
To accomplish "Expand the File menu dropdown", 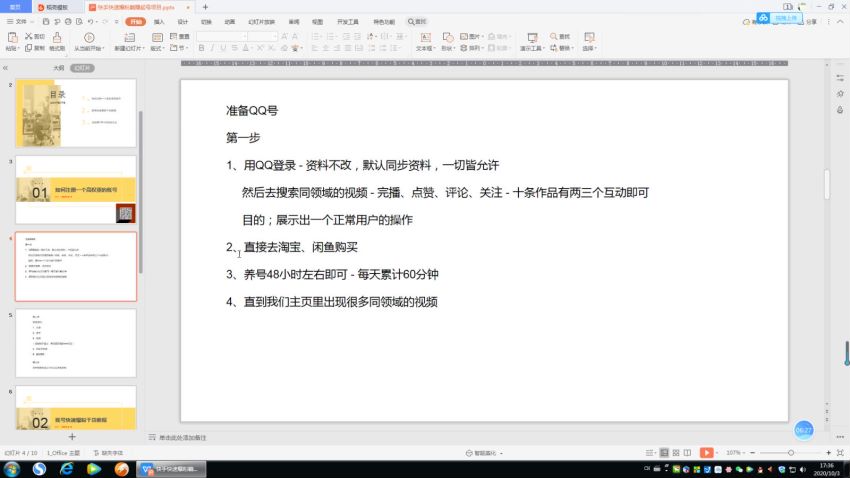I will (20, 22).
